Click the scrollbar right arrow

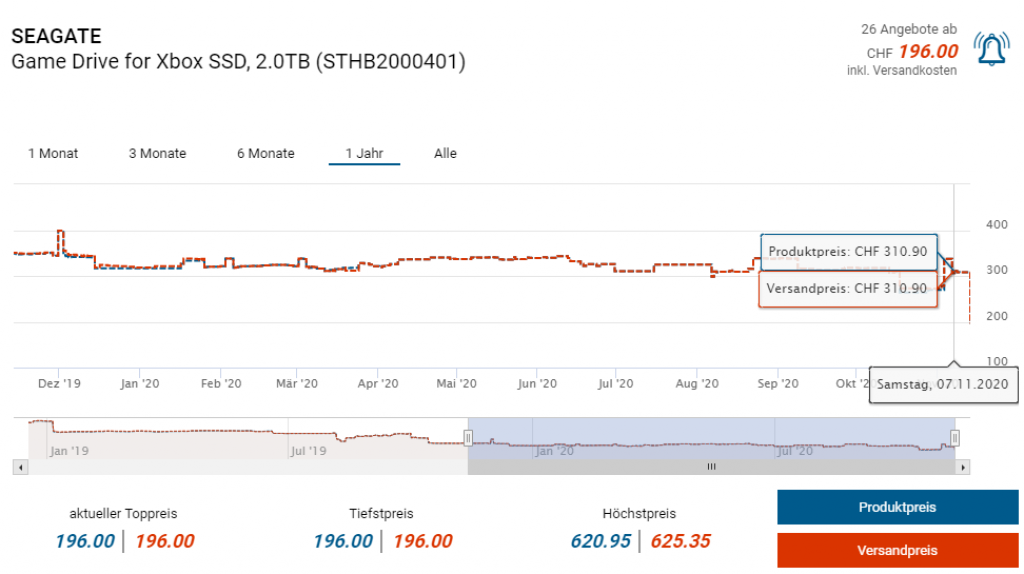tap(963, 467)
